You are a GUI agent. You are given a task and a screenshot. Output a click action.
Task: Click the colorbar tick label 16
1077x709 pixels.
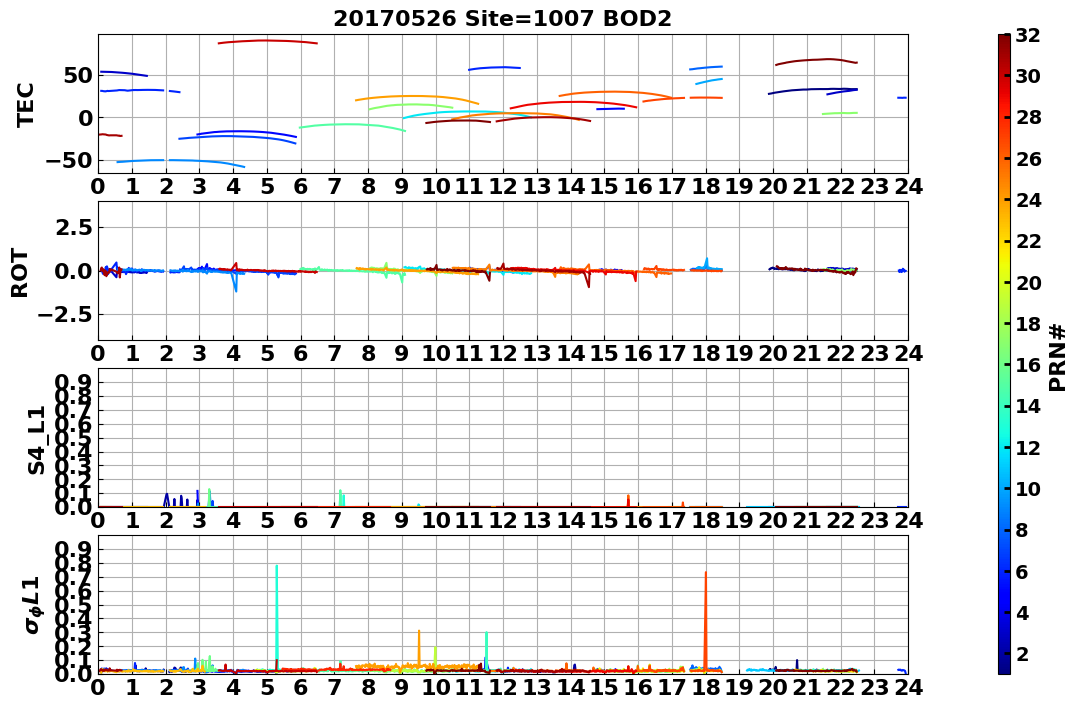pyautogui.click(x=1028, y=365)
